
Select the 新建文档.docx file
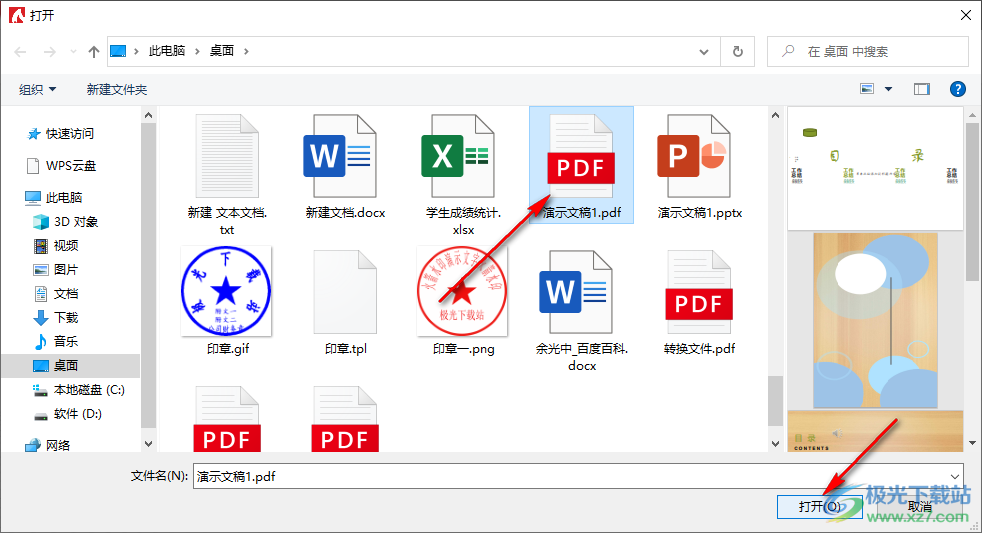coord(345,167)
